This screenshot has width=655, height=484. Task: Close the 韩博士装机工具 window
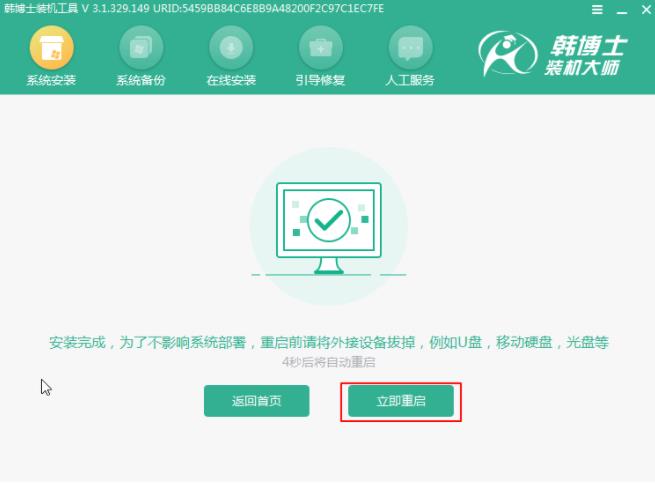(646, 9)
